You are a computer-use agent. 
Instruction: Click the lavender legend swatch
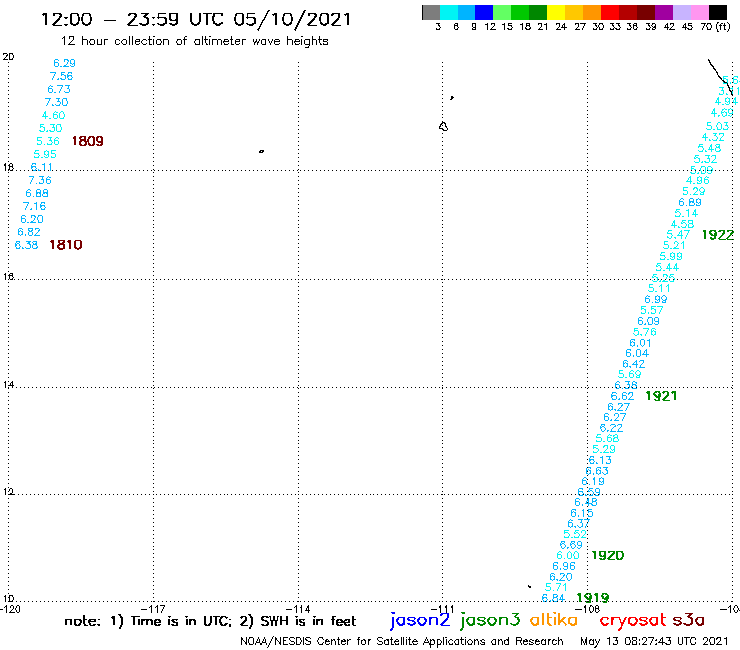point(681,12)
